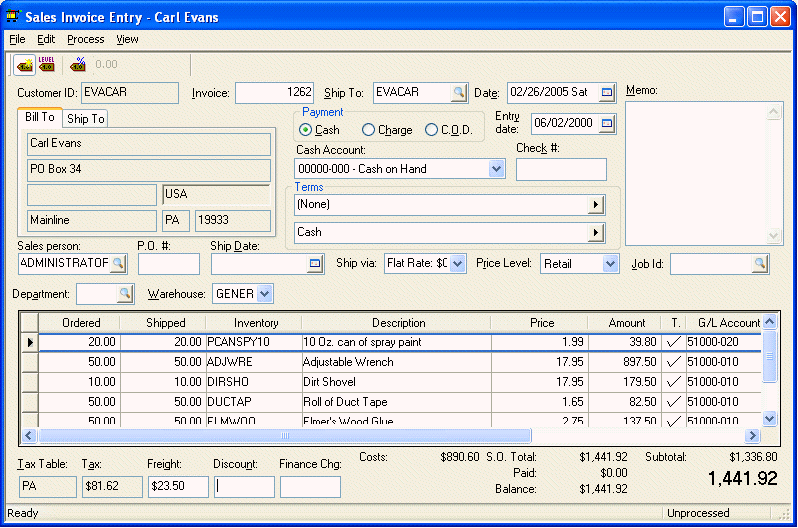The image size is (798, 528).
Task: Click grid scroll down arrow
Action: coord(770,419)
